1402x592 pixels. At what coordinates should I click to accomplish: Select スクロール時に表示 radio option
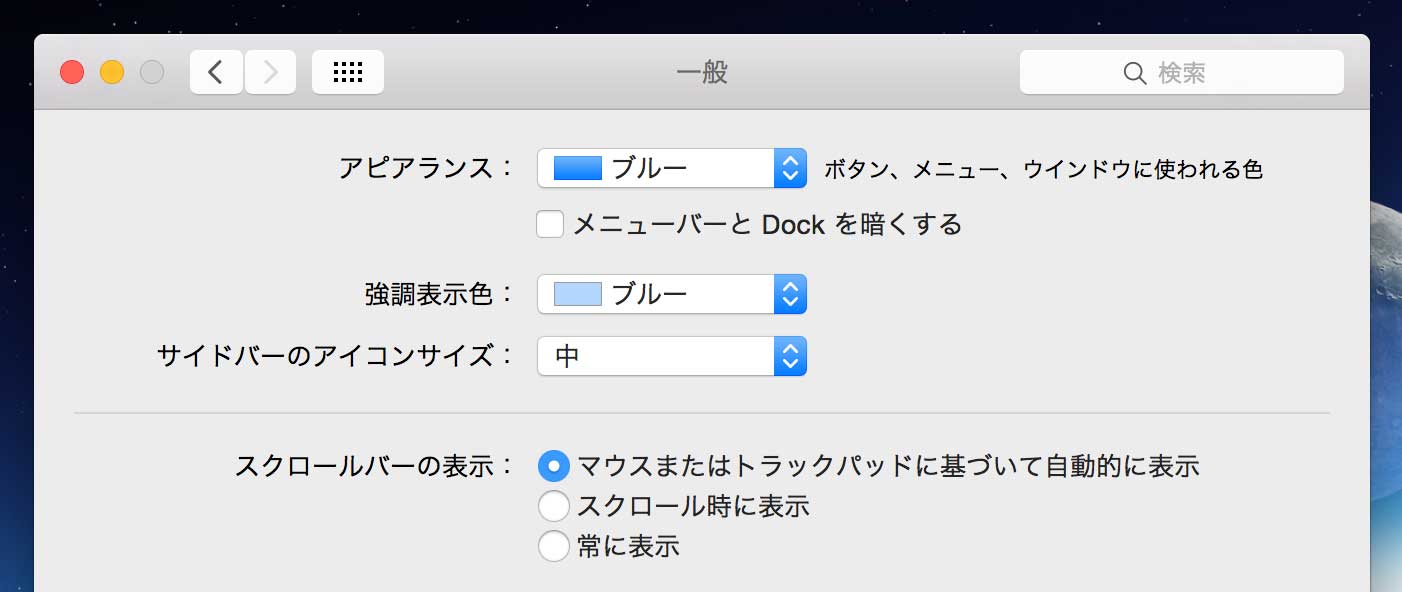(x=553, y=506)
